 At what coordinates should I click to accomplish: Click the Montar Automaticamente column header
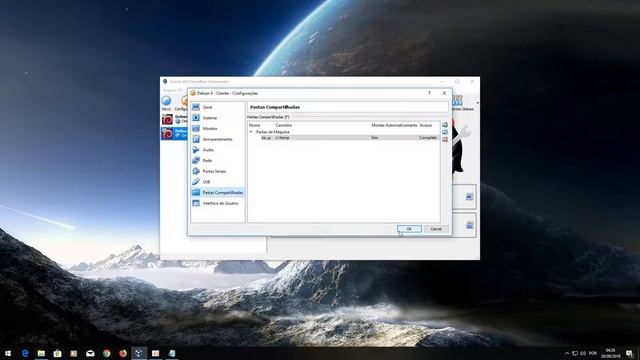click(x=394, y=125)
